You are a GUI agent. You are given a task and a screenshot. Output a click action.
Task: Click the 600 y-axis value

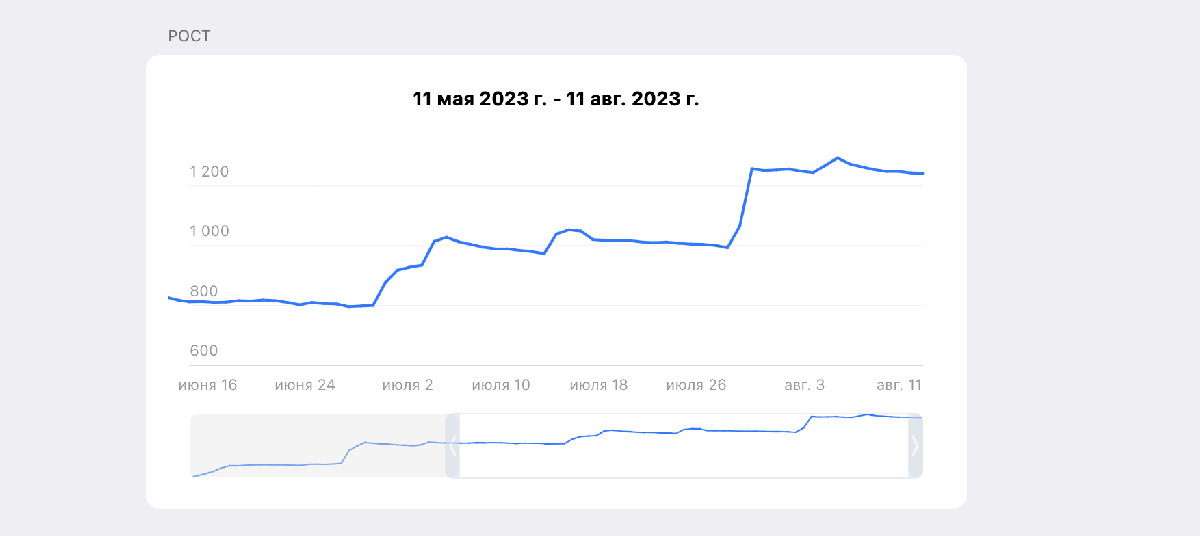pos(203,351)
